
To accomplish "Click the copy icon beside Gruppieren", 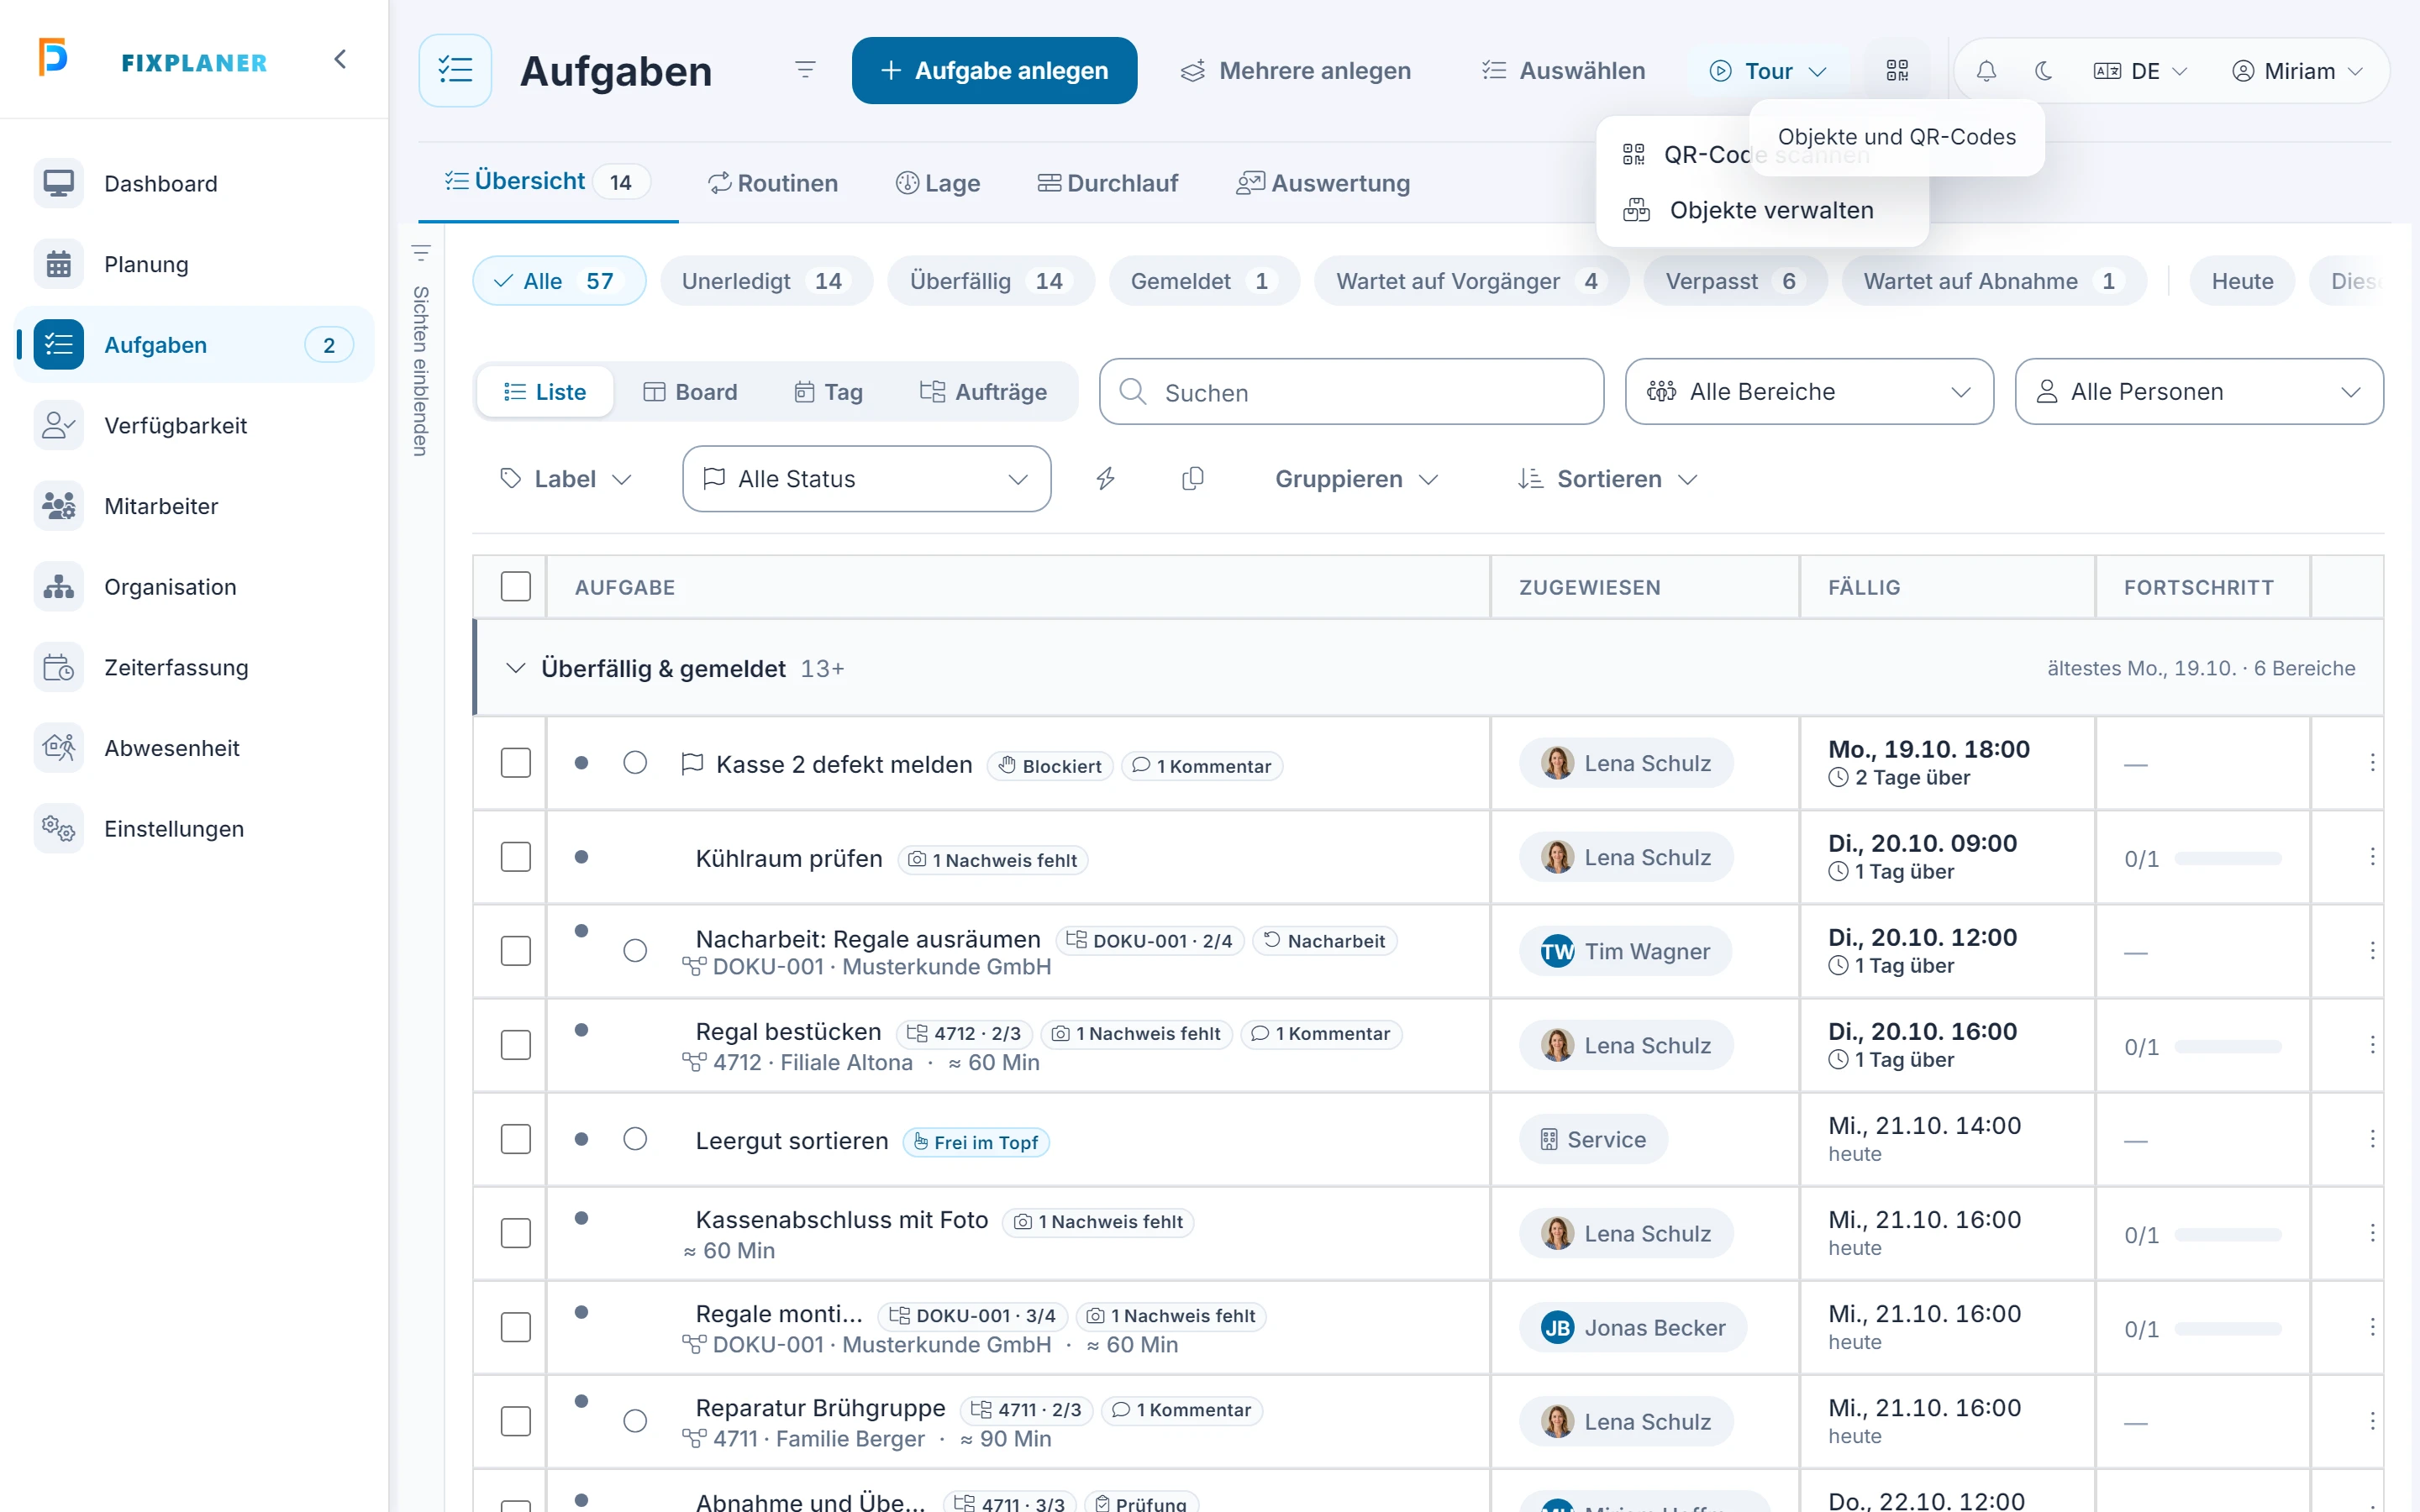I will click(1192, 479).
